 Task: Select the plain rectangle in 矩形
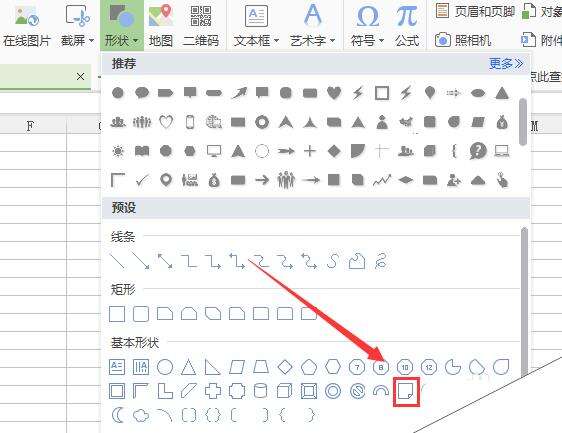(x=117, y=314)
